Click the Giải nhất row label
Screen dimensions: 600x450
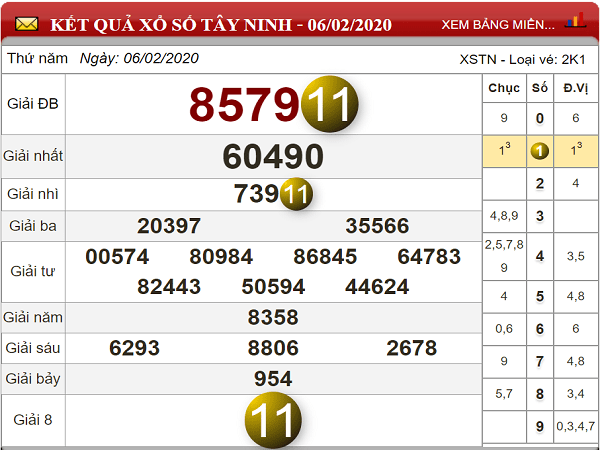tap(33, 156)
